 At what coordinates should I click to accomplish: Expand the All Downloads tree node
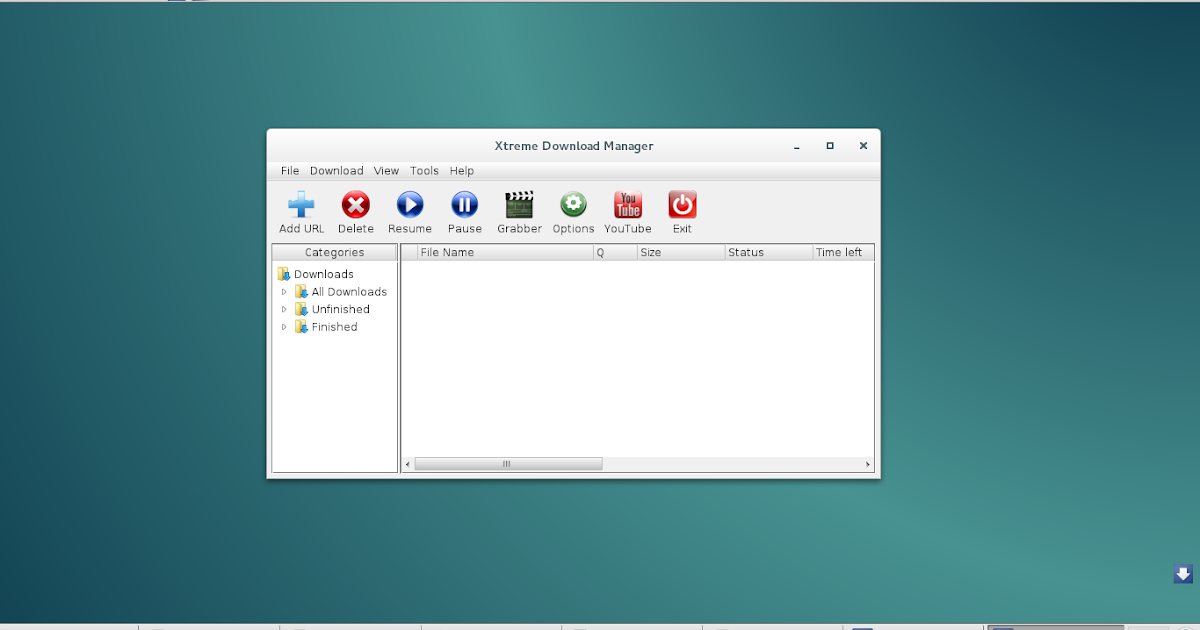point(284,292)
